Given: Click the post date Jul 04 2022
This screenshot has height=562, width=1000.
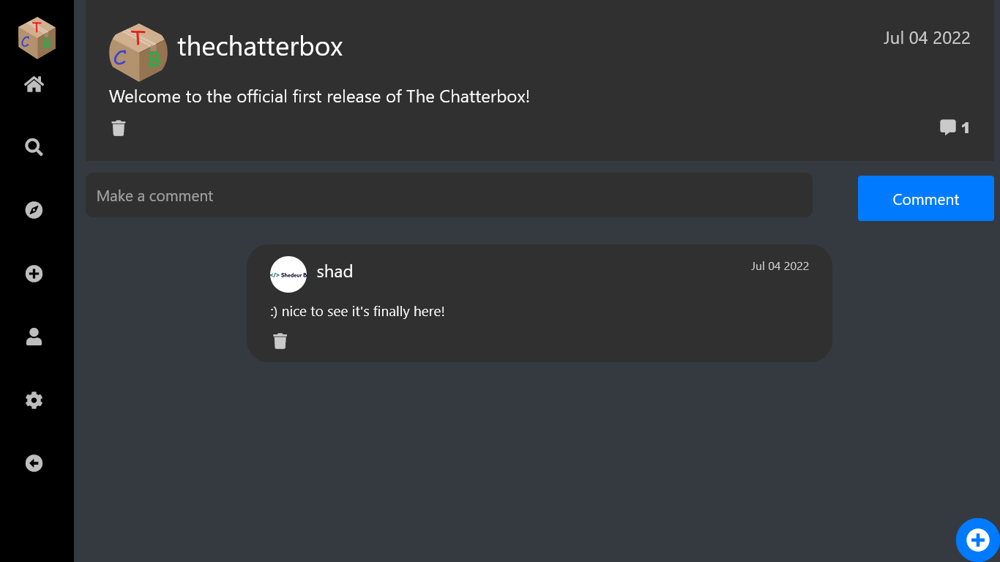Looking at the screenshot, I should pos(927,38).
